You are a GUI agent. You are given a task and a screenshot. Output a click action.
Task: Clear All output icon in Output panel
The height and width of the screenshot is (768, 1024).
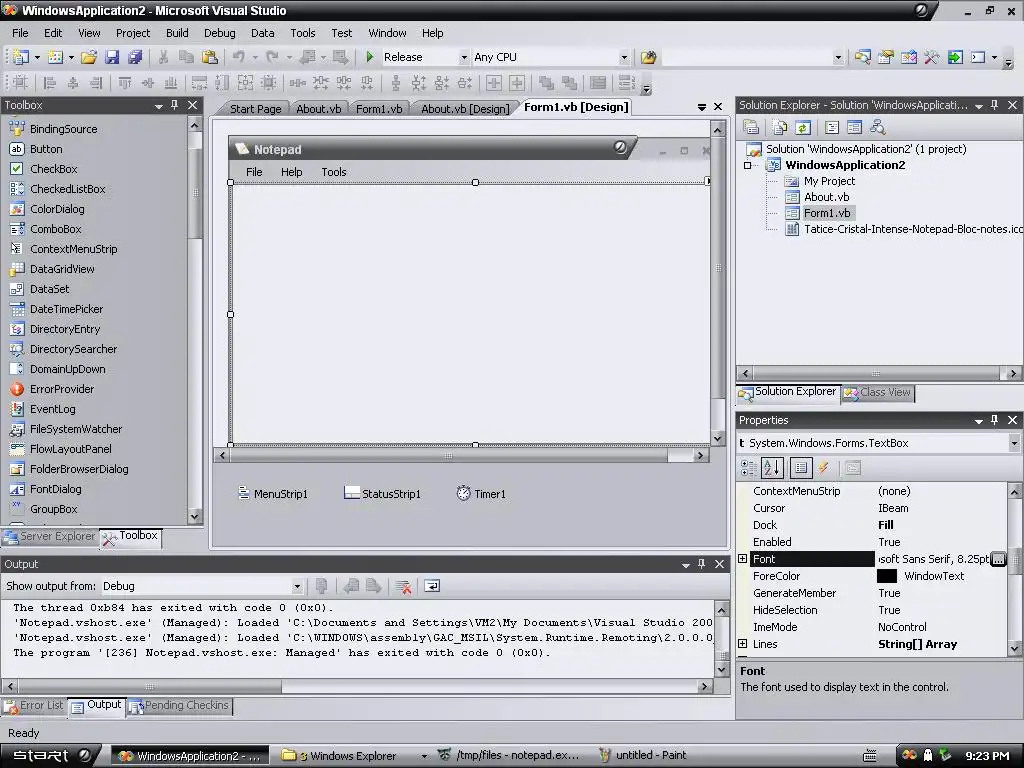coord(403,586)
